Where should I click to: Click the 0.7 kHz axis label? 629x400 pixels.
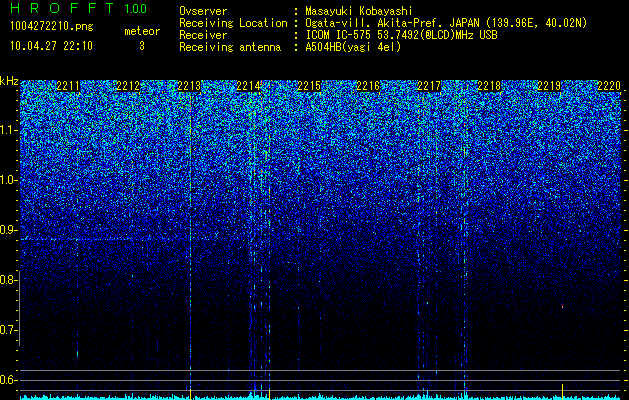[x=9, y=330]
